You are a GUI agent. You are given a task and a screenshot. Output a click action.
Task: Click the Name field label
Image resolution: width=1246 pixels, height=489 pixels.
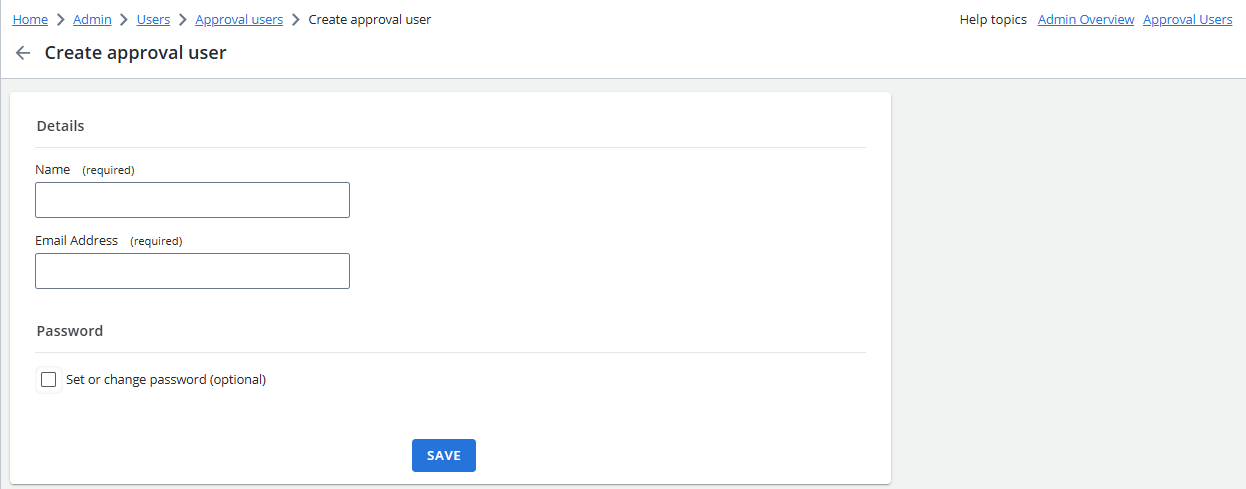pos(53,170)
